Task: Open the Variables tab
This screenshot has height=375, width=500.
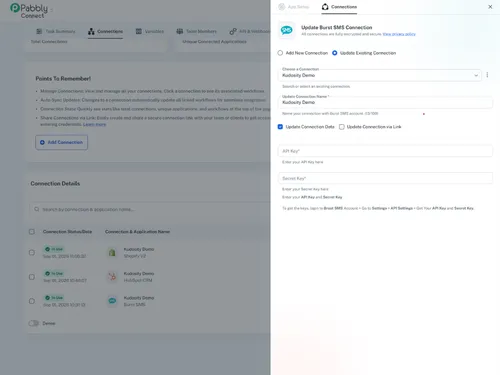Action: [150, 31]
